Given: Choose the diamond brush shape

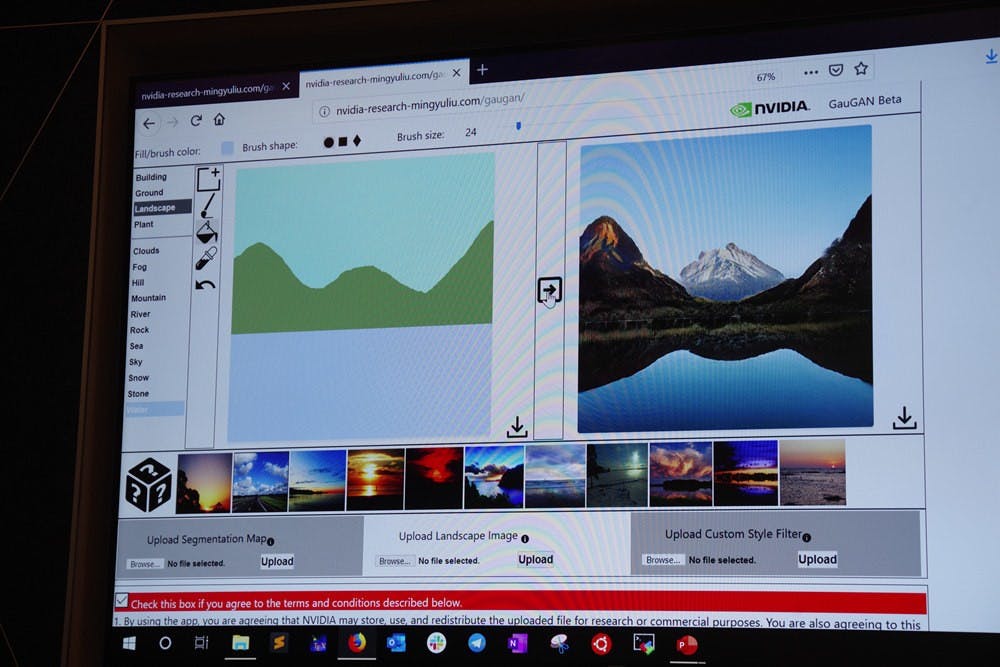Looking at the screenshot, I should pyautogui.click(x=357, y=141).
